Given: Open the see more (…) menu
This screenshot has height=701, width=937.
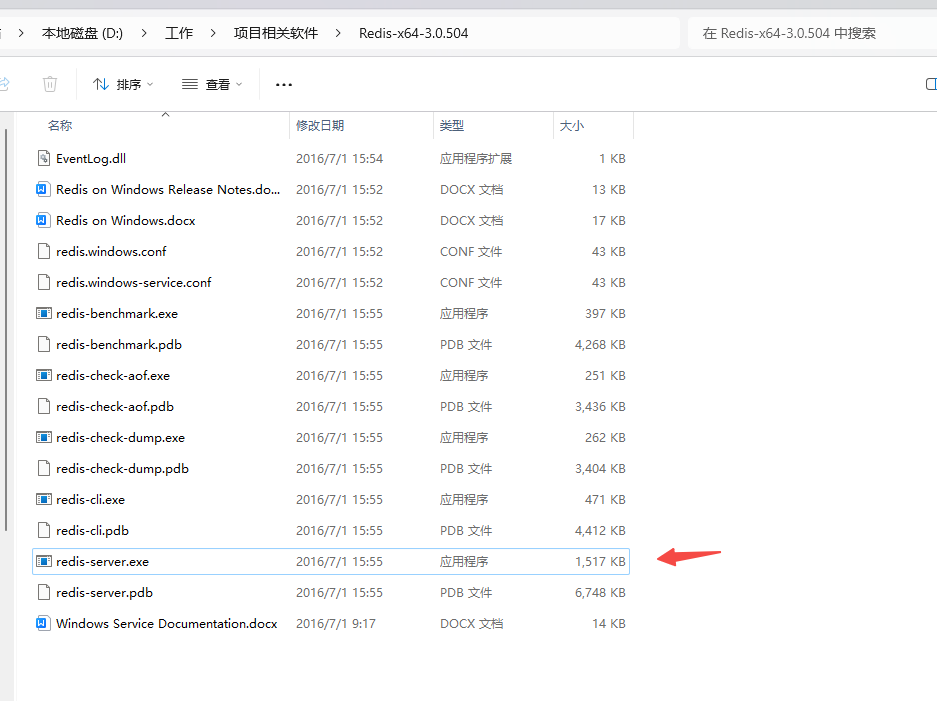Looking at the screenshot, I should click(283, 84).
